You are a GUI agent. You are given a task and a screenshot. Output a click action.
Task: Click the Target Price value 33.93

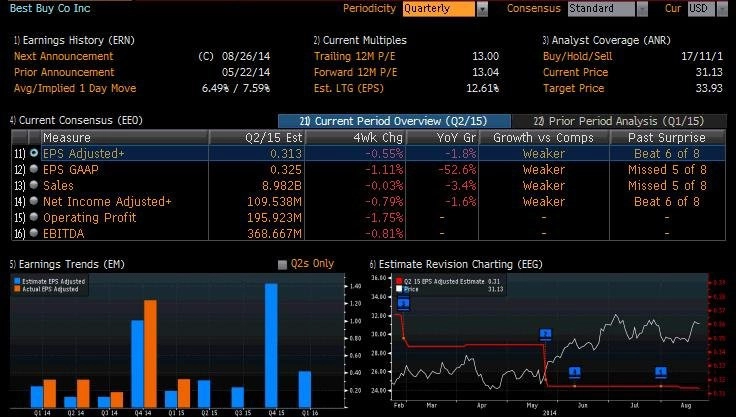coord(709,88)
